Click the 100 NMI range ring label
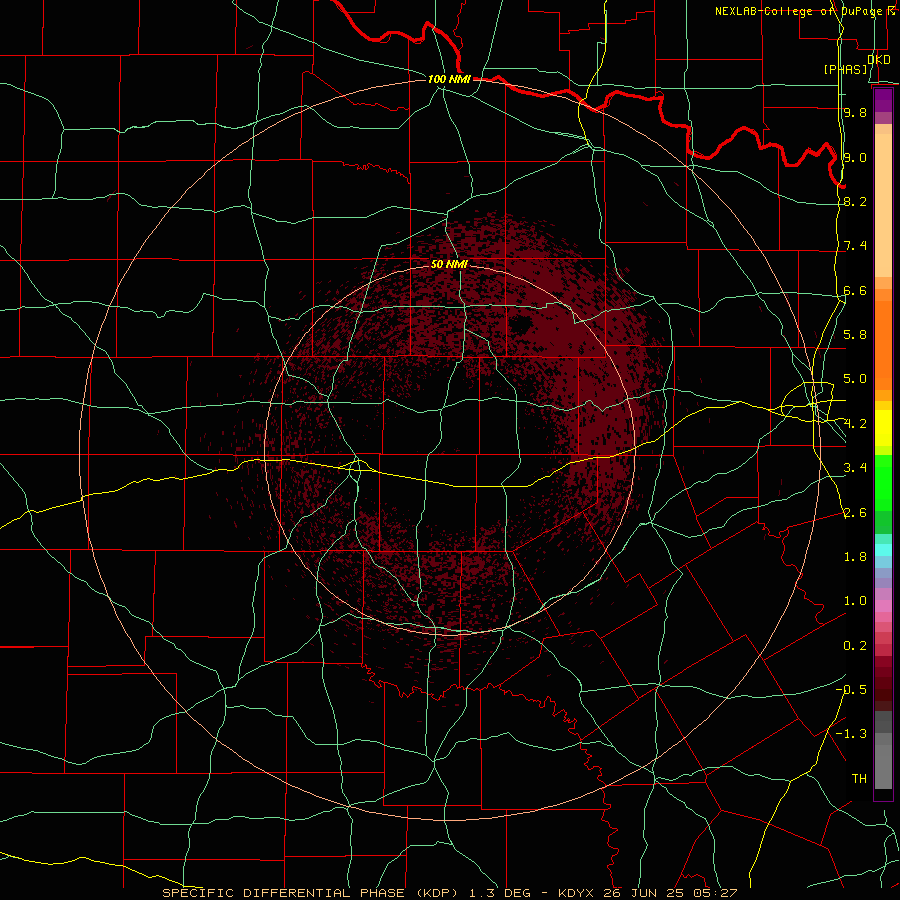 [x=449, y=79]
